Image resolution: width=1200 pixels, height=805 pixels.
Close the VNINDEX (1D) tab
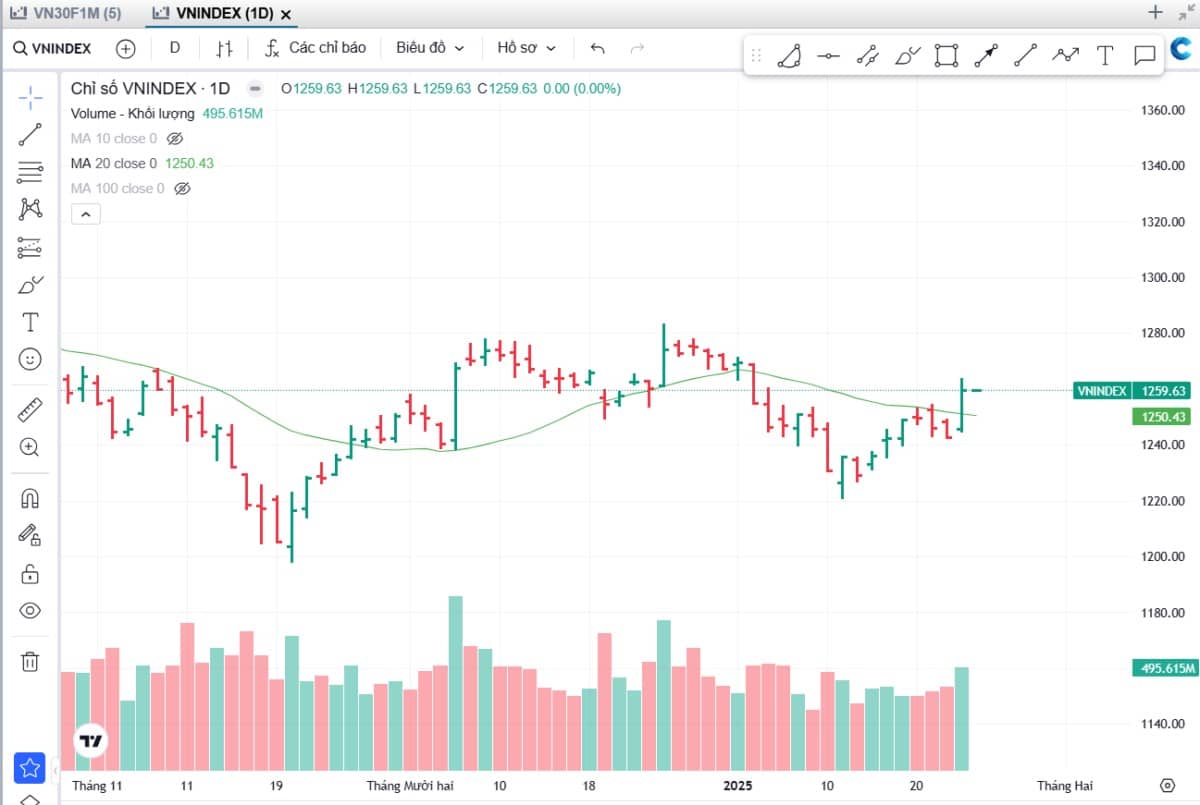pos(286,15)
